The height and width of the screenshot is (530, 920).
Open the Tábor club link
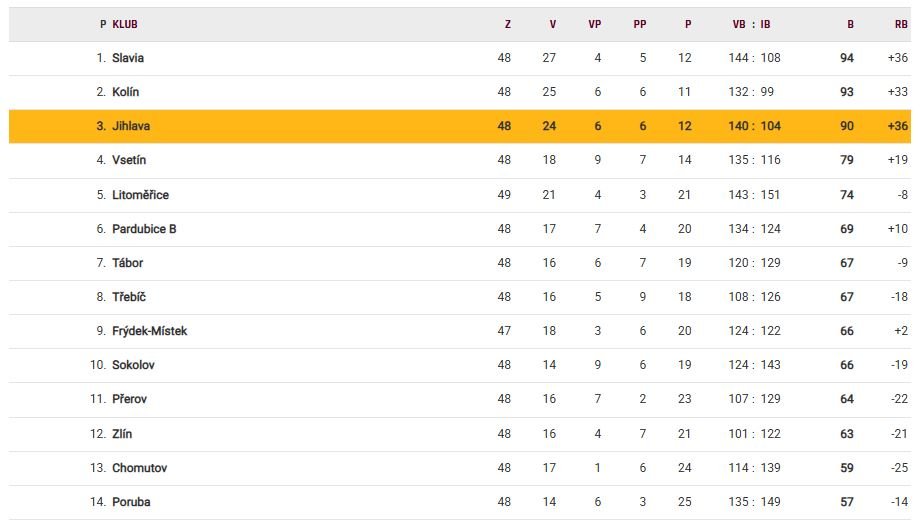tap(127, 263)
